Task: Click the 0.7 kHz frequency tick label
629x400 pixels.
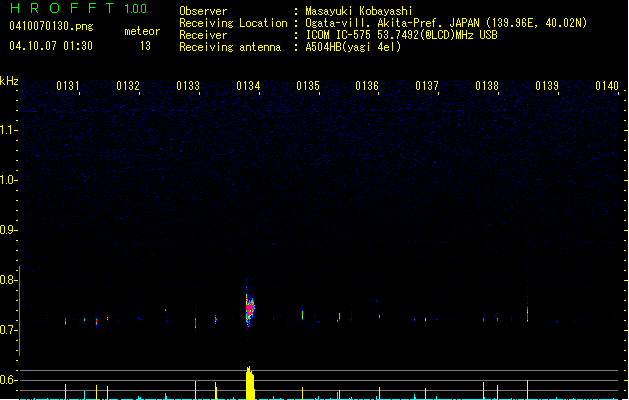Action: [x=8, y=330]
